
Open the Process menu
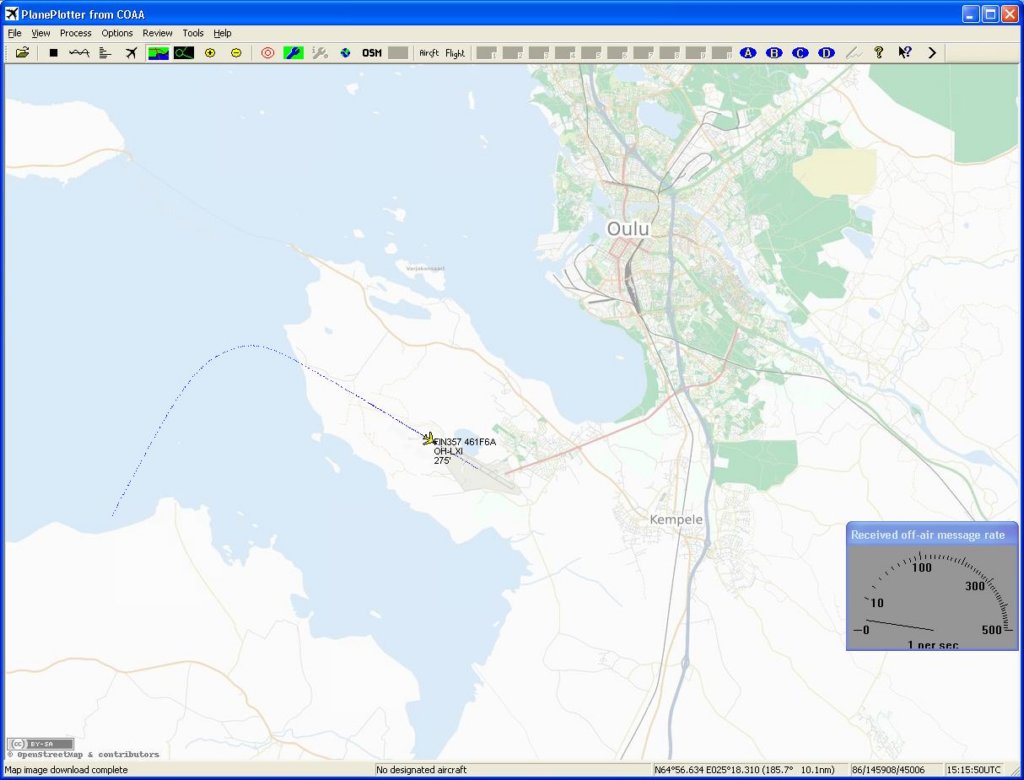pyautogui.click(x=75, y=33)
